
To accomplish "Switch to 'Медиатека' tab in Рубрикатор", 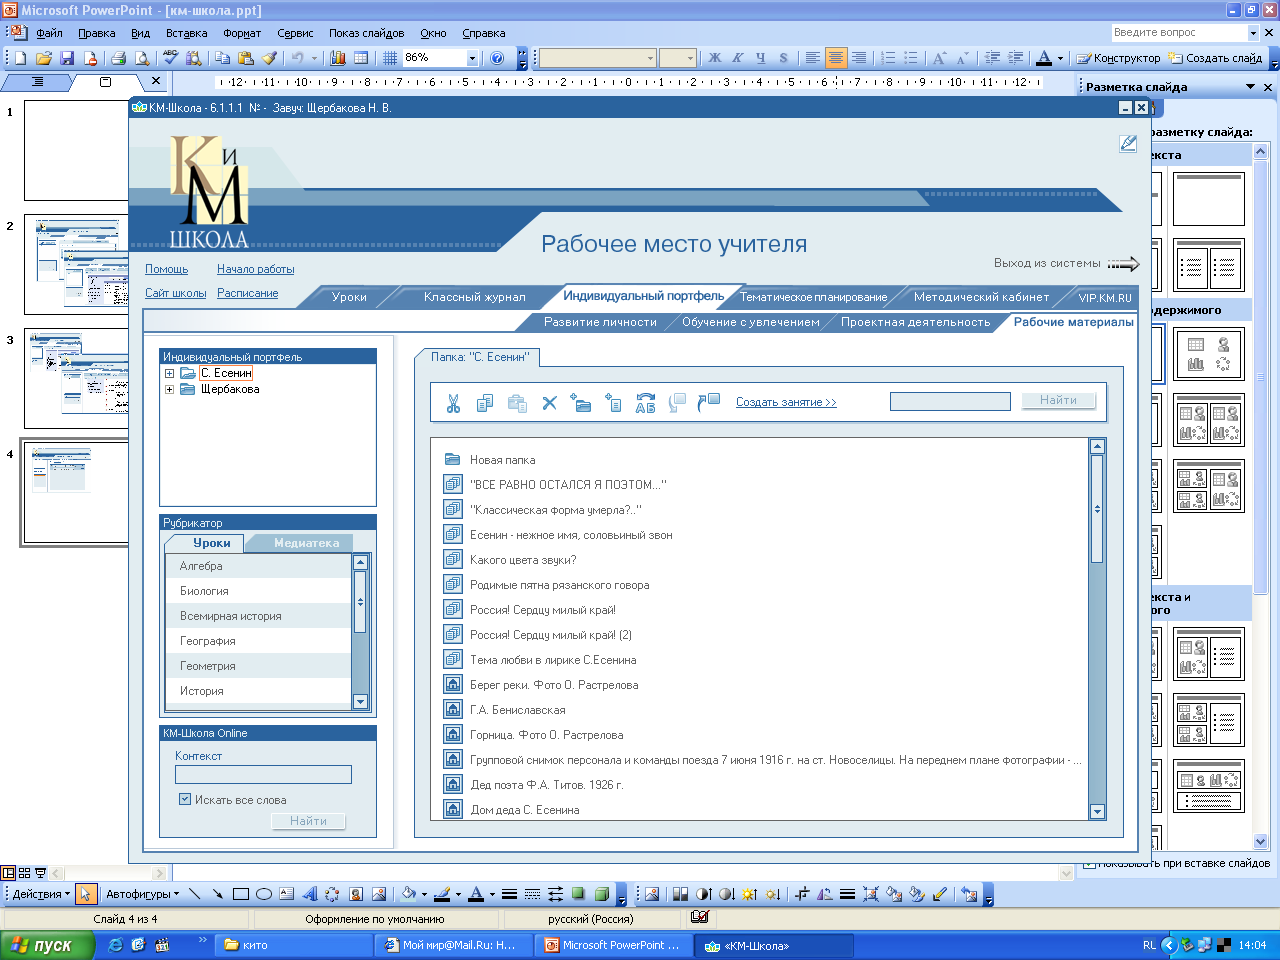I will click(306, 543).
